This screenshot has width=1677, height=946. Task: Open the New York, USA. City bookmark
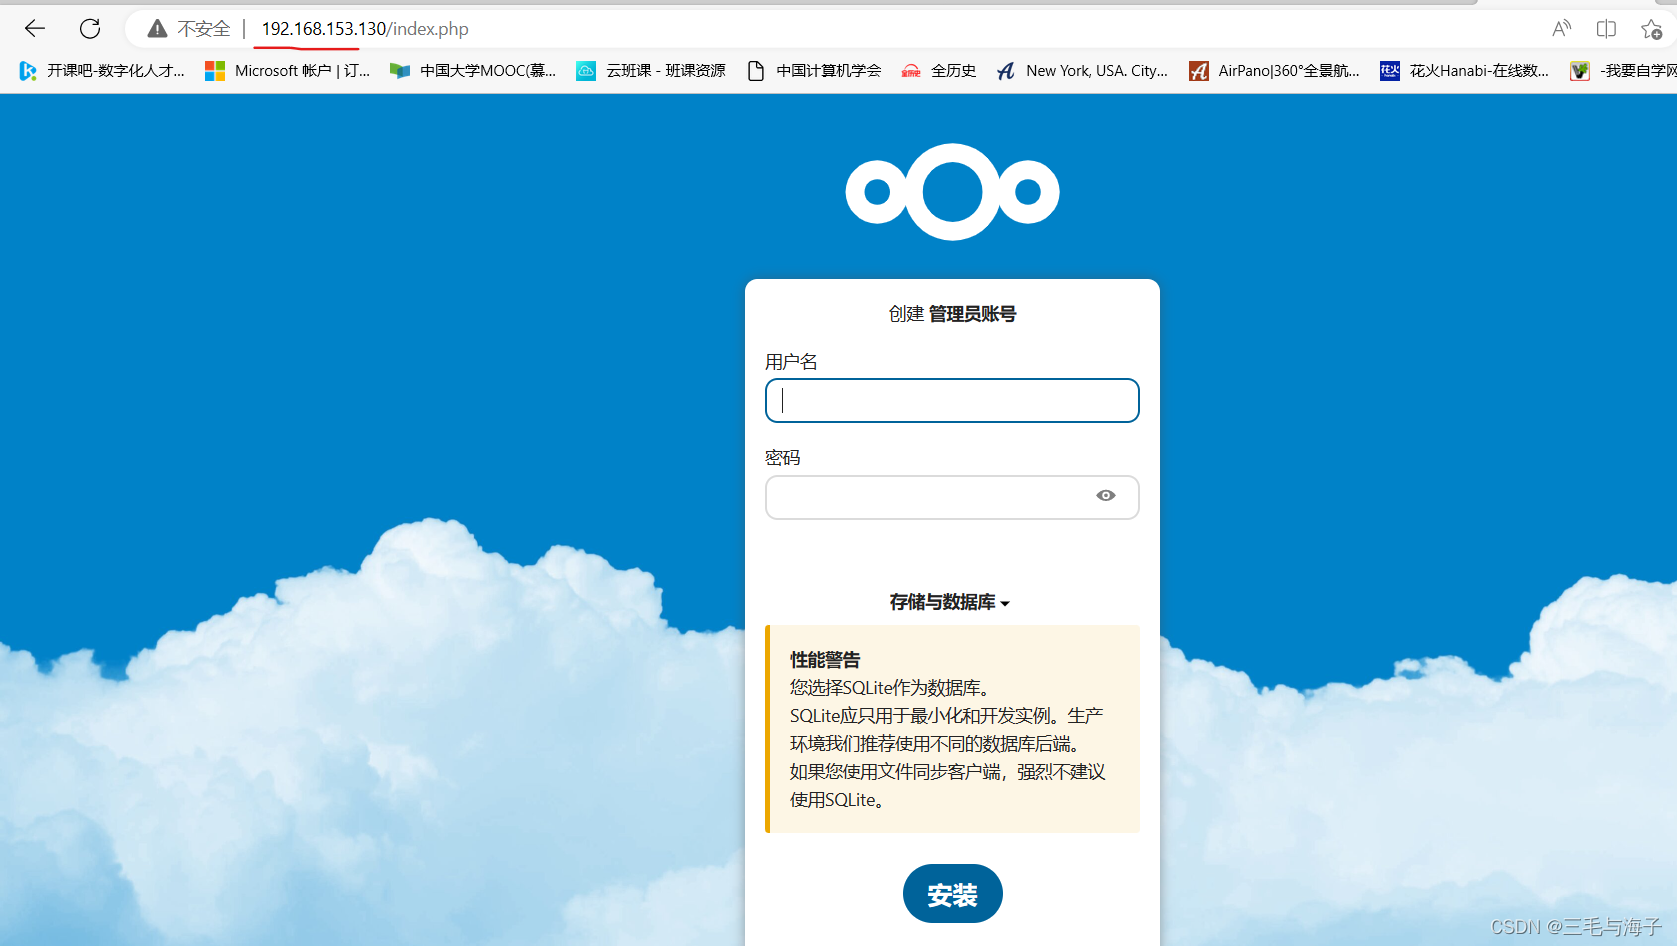pyautogui.click(x=1082, y=70)
